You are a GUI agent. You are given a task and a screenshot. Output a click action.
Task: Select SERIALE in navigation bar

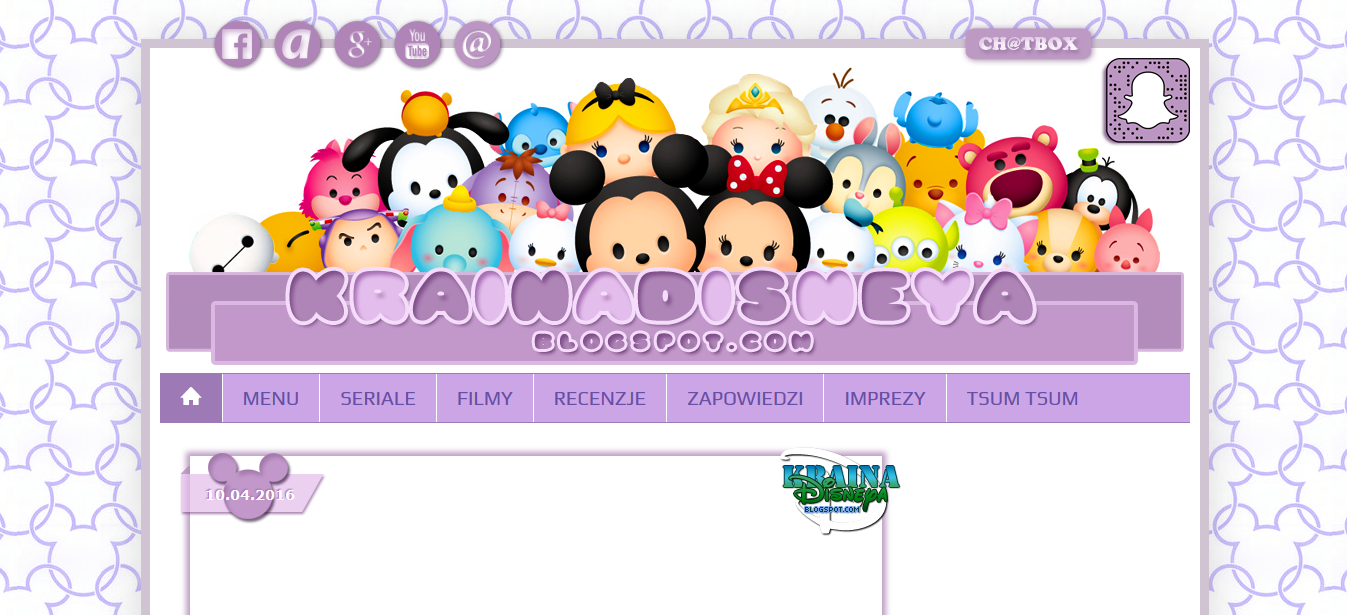coord(378,398)
